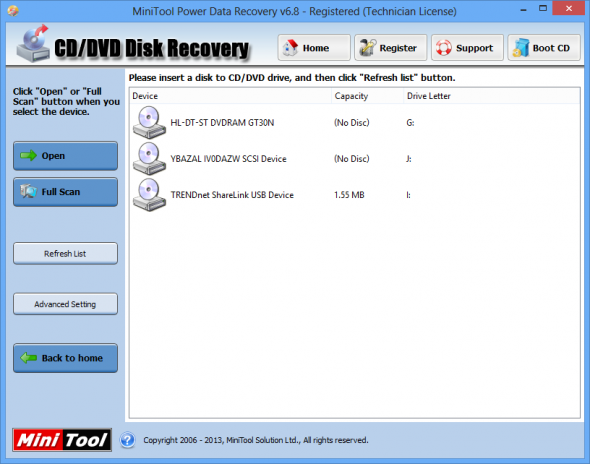
Task: Click the disc icon for YBAZAL SCSI Device
Action: pyautogui.click(x=149, y=158)
